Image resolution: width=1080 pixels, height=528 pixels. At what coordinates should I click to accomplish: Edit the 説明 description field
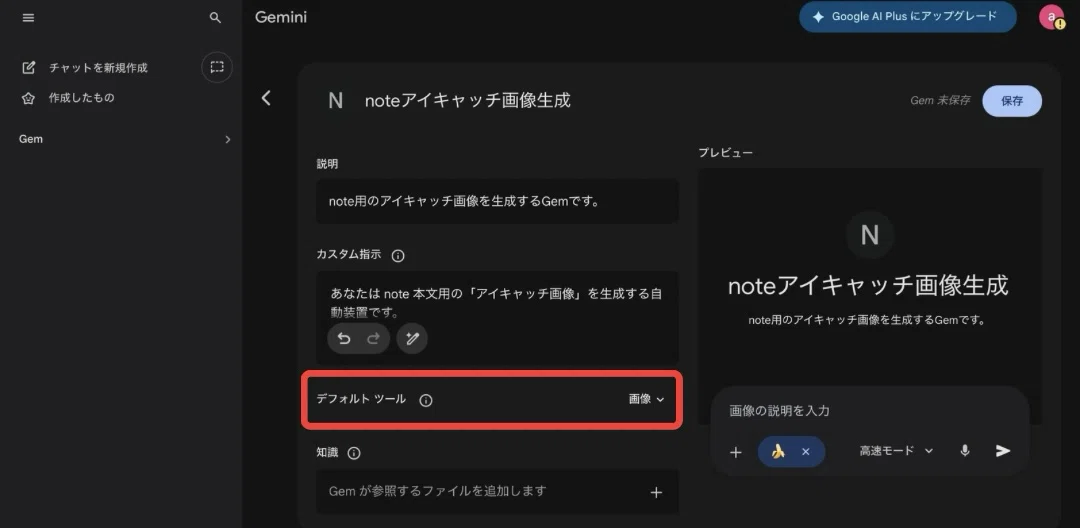click(497, 202)
